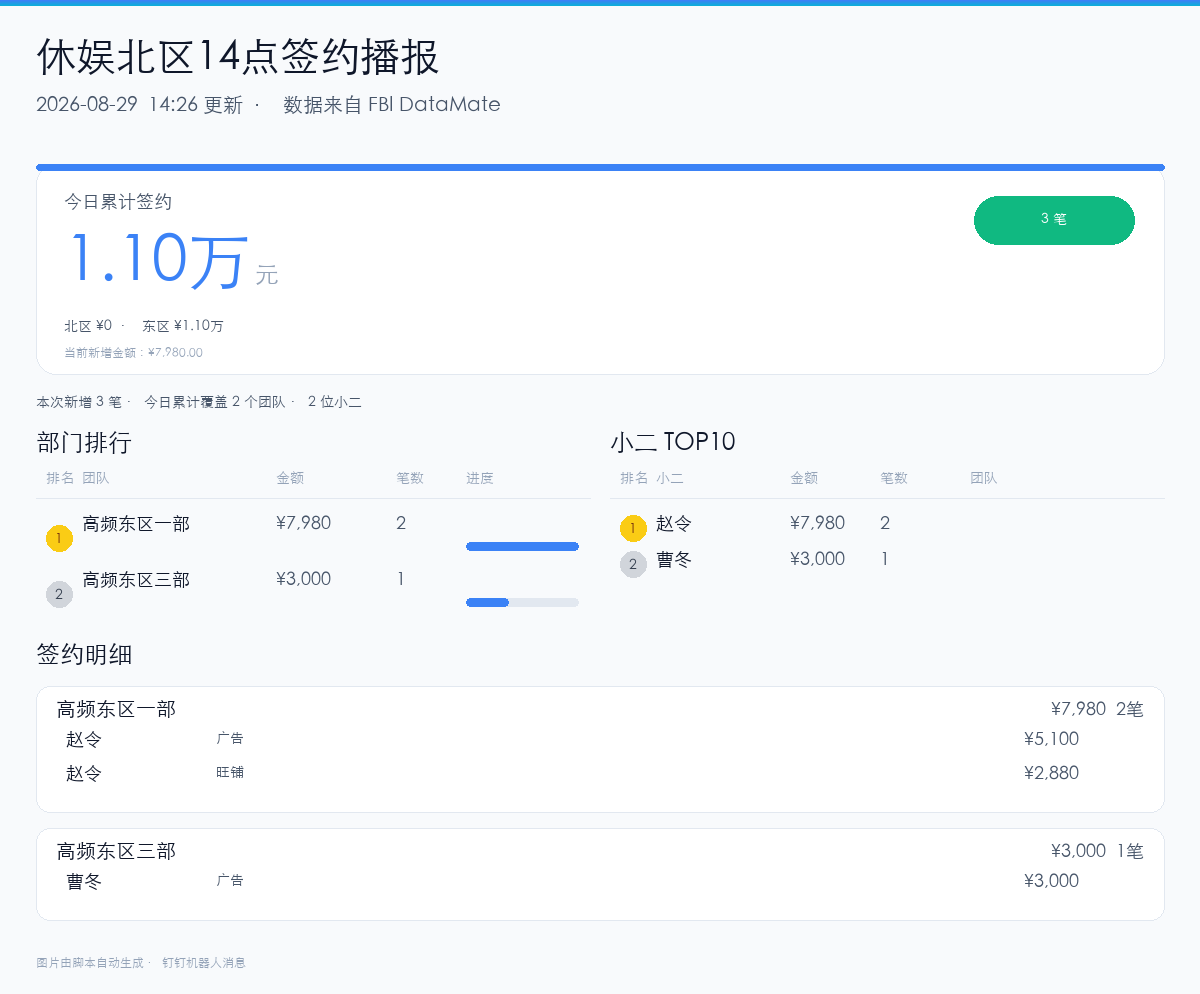Click ¥3,000 1笔 card summary
The image size is (1200, 994).
(x=1097, y=851)
